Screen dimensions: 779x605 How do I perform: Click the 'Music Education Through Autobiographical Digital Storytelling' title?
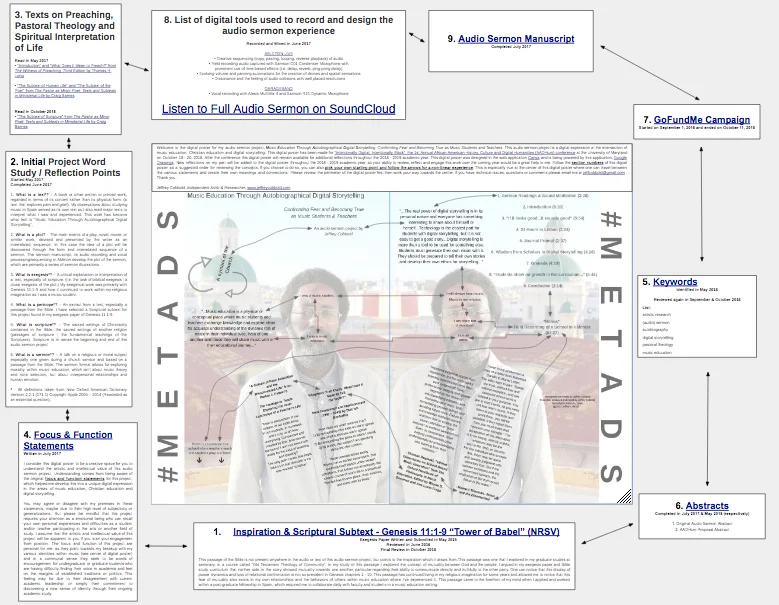click(x=275, y=196)
